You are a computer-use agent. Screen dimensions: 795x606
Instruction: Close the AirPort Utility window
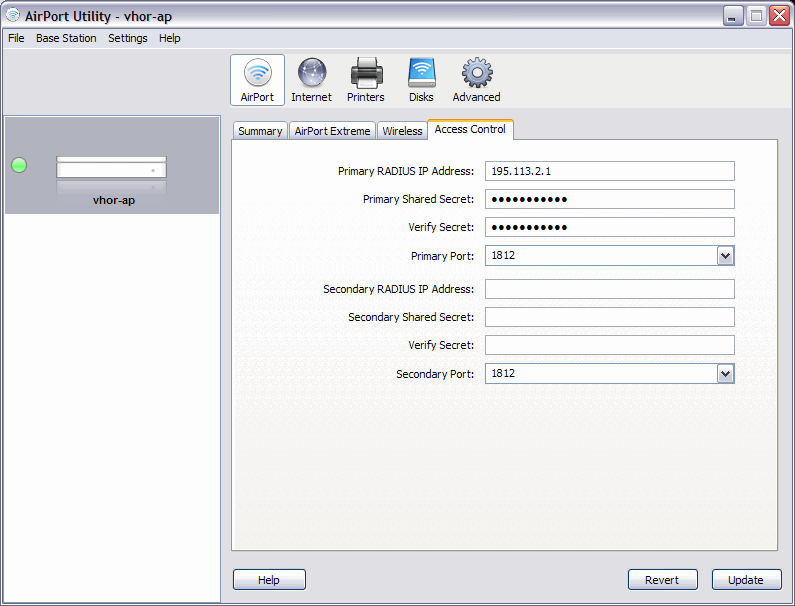[x=779, y=16]
